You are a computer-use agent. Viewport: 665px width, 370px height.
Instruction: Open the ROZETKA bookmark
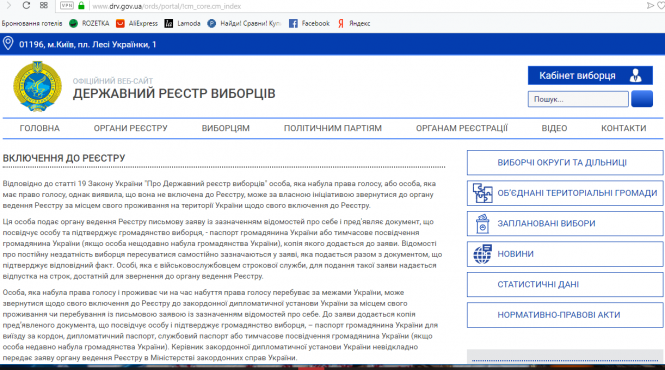pyautogui.click(x=89, y=23)
